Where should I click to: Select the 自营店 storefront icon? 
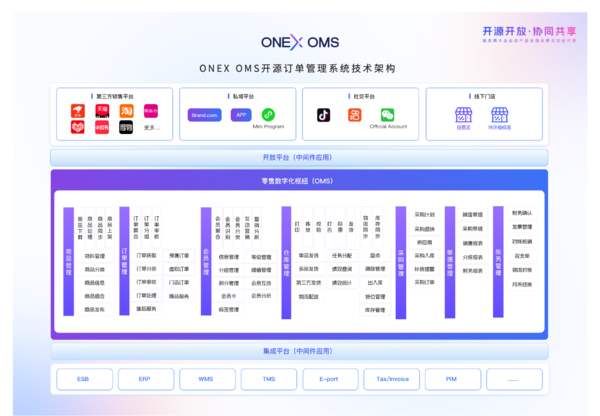463,115
